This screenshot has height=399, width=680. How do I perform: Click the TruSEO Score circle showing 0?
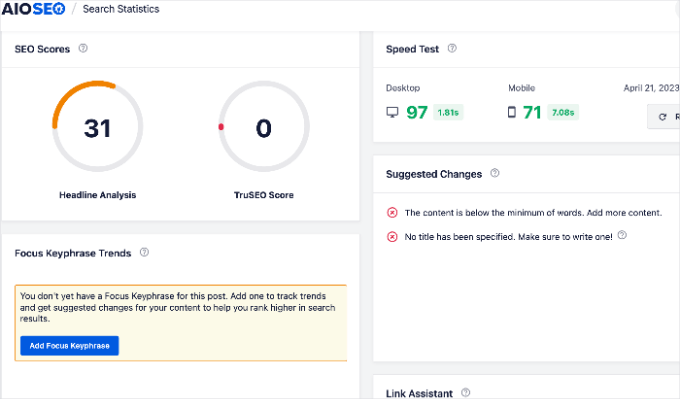coord(264,126)
